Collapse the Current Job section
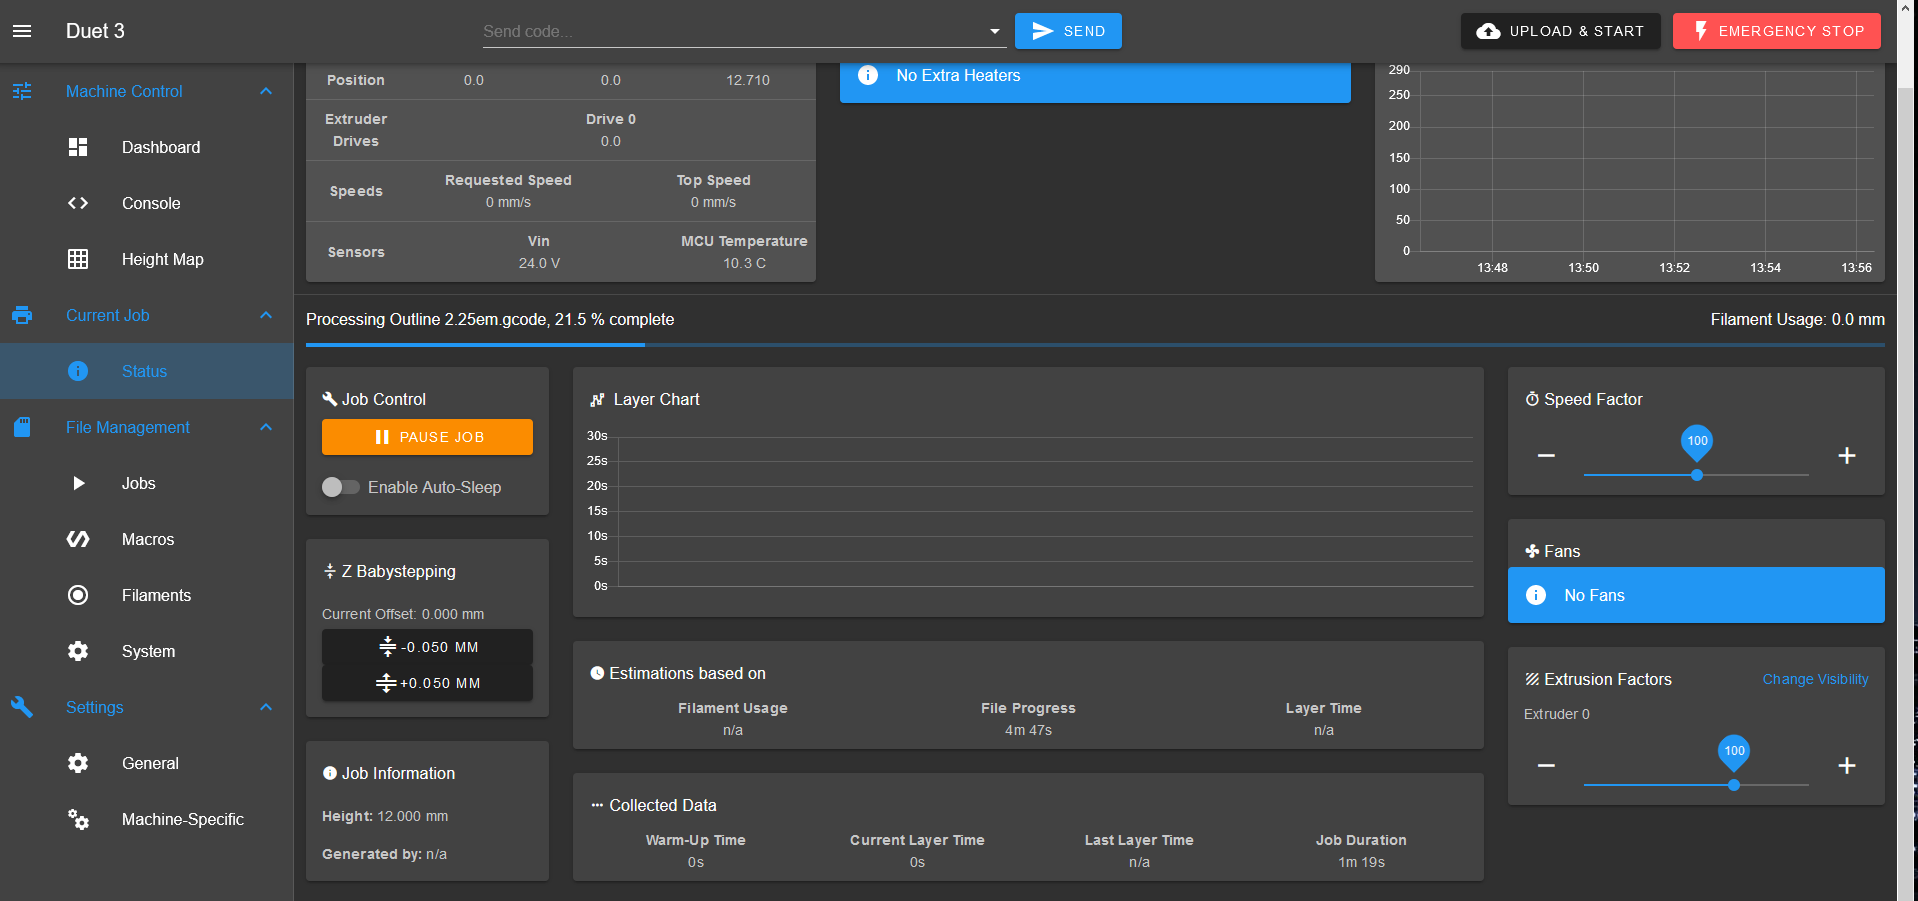The height and width of the screenshot is (901, 1918). pyautogui.click(x=266, y=315)
